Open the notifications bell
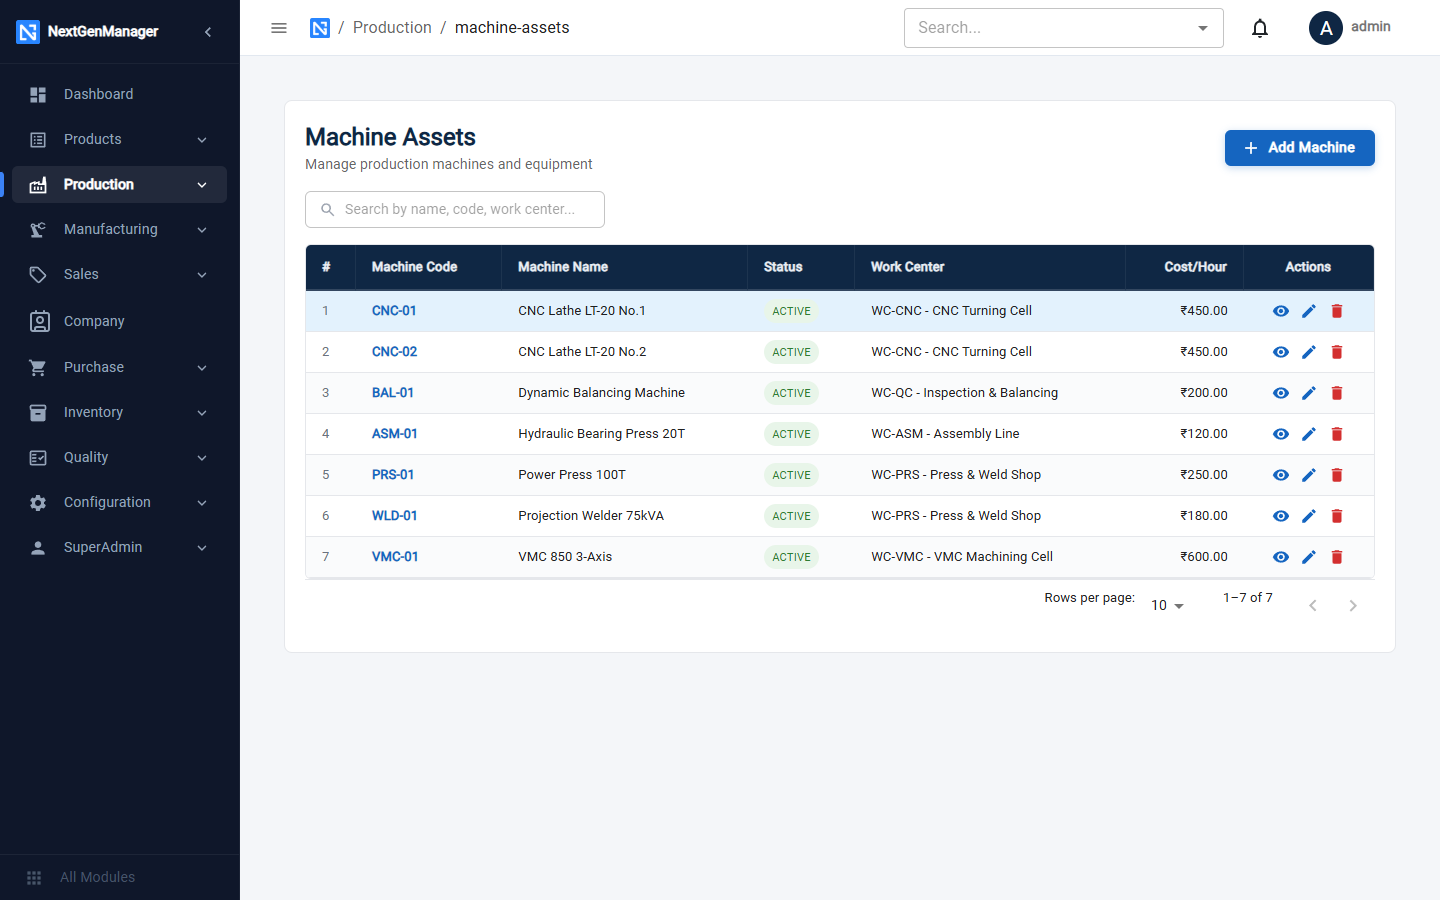 pyautogui.click(x=1260, y=28)
